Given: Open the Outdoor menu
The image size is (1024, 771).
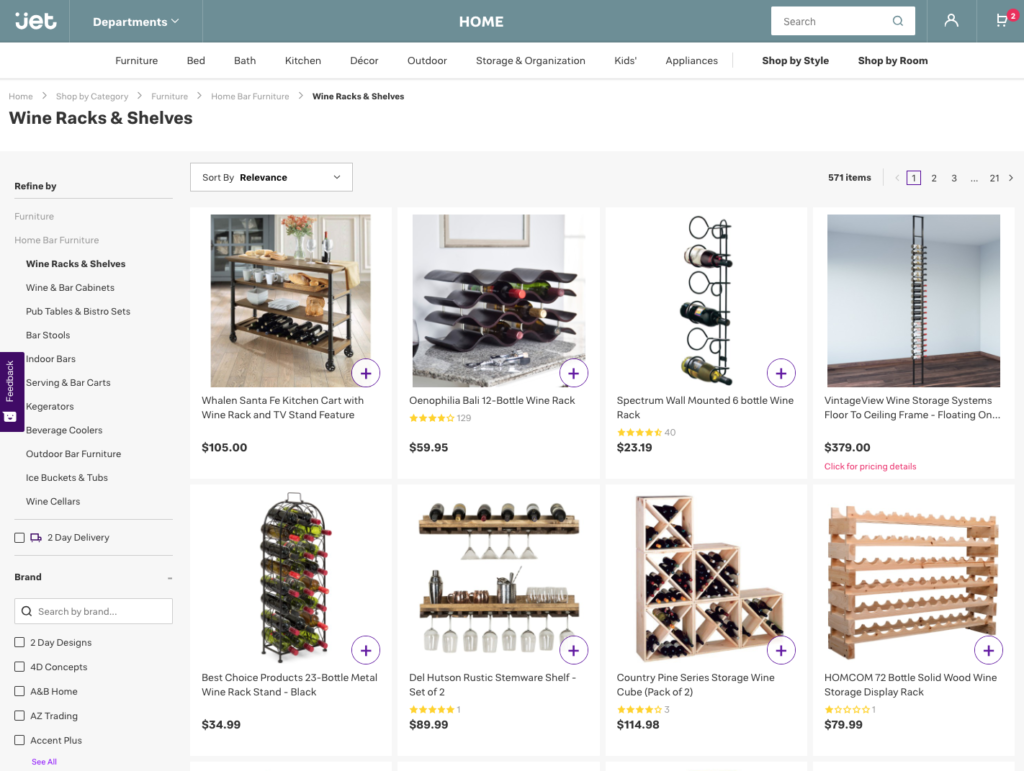Looking at the screenshot, I should (x=427, y=61).
